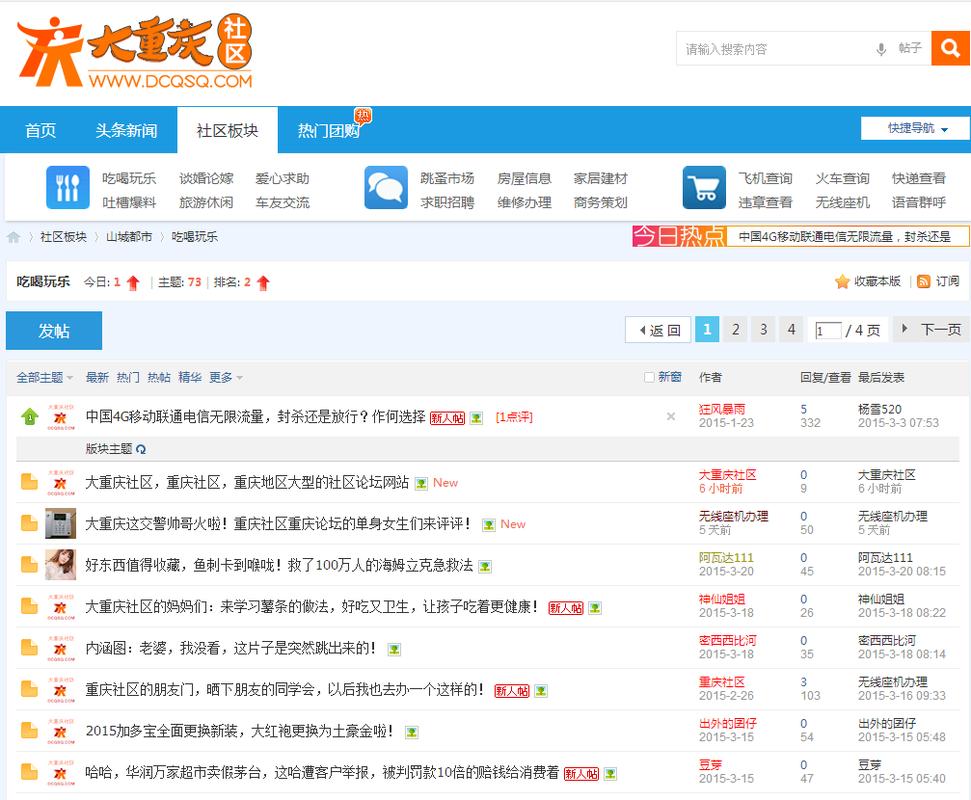This screenshot has width=971, height=800.
Task: Click folder icon of 大重庆社区，重庆社区 thread
Action: 29,482
